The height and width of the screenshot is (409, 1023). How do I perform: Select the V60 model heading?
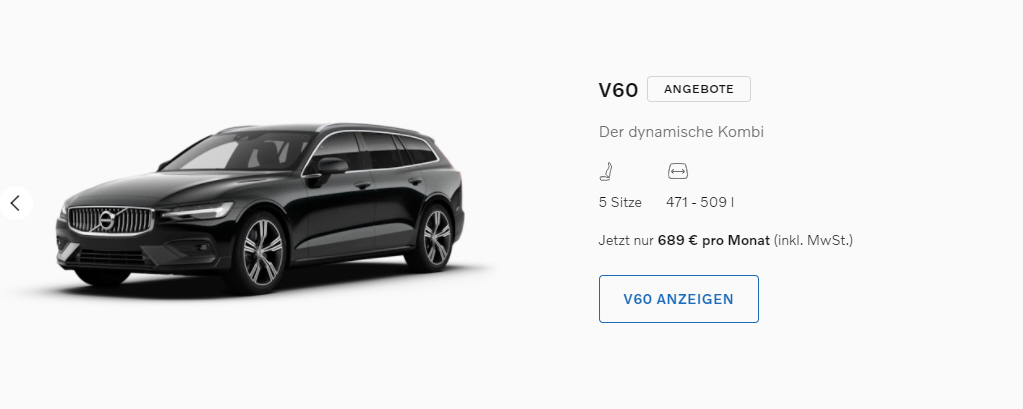click(x=618, y=90)
